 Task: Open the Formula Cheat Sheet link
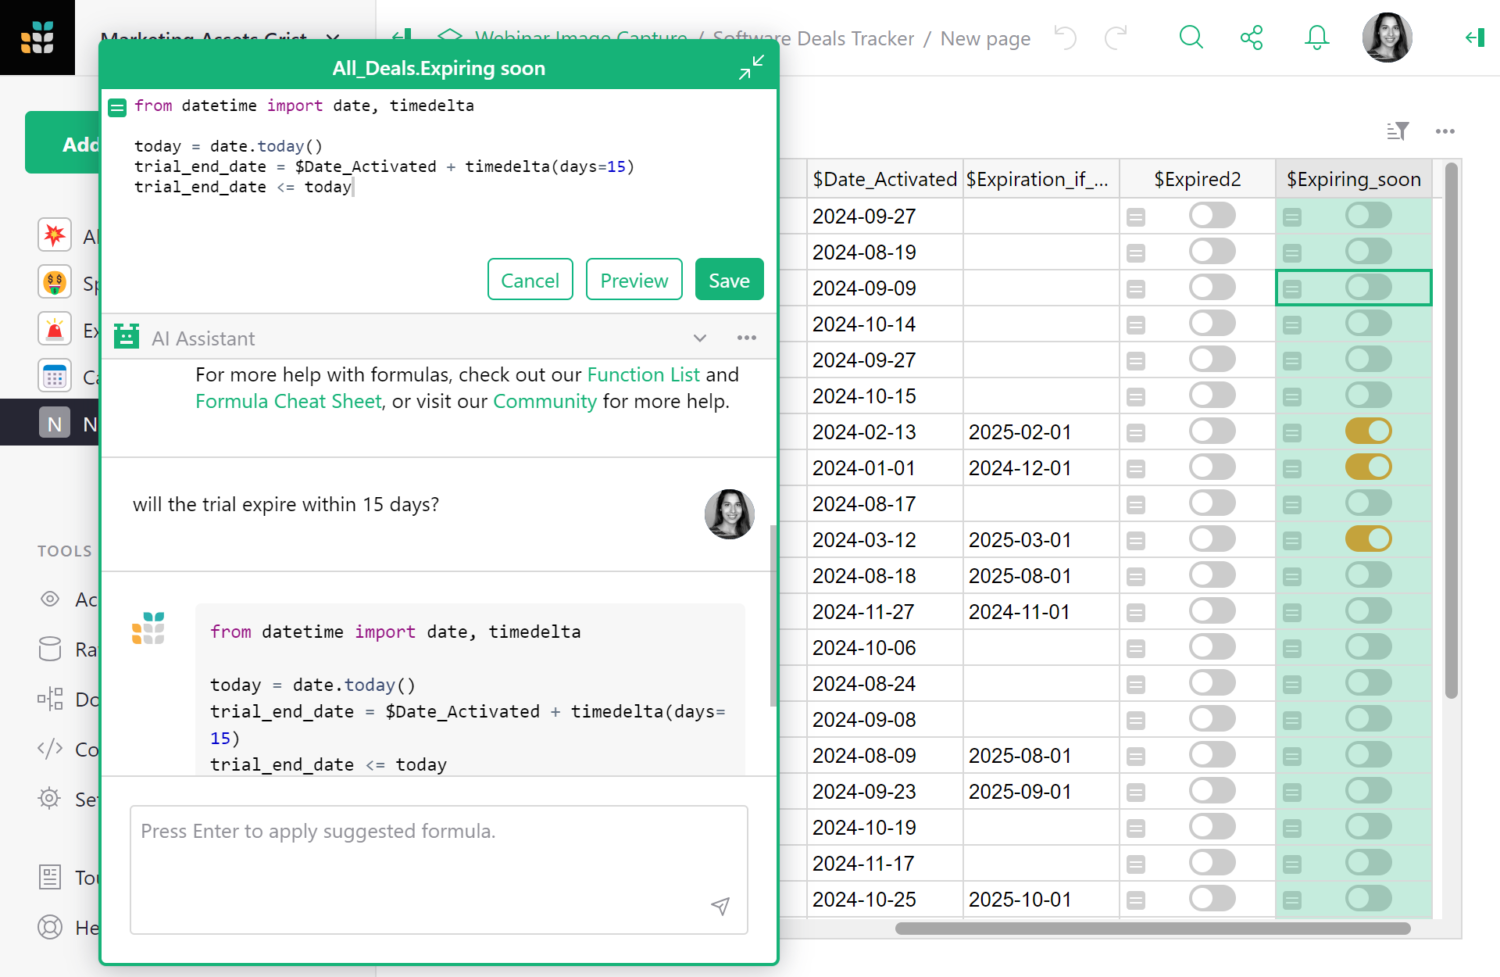288,401
